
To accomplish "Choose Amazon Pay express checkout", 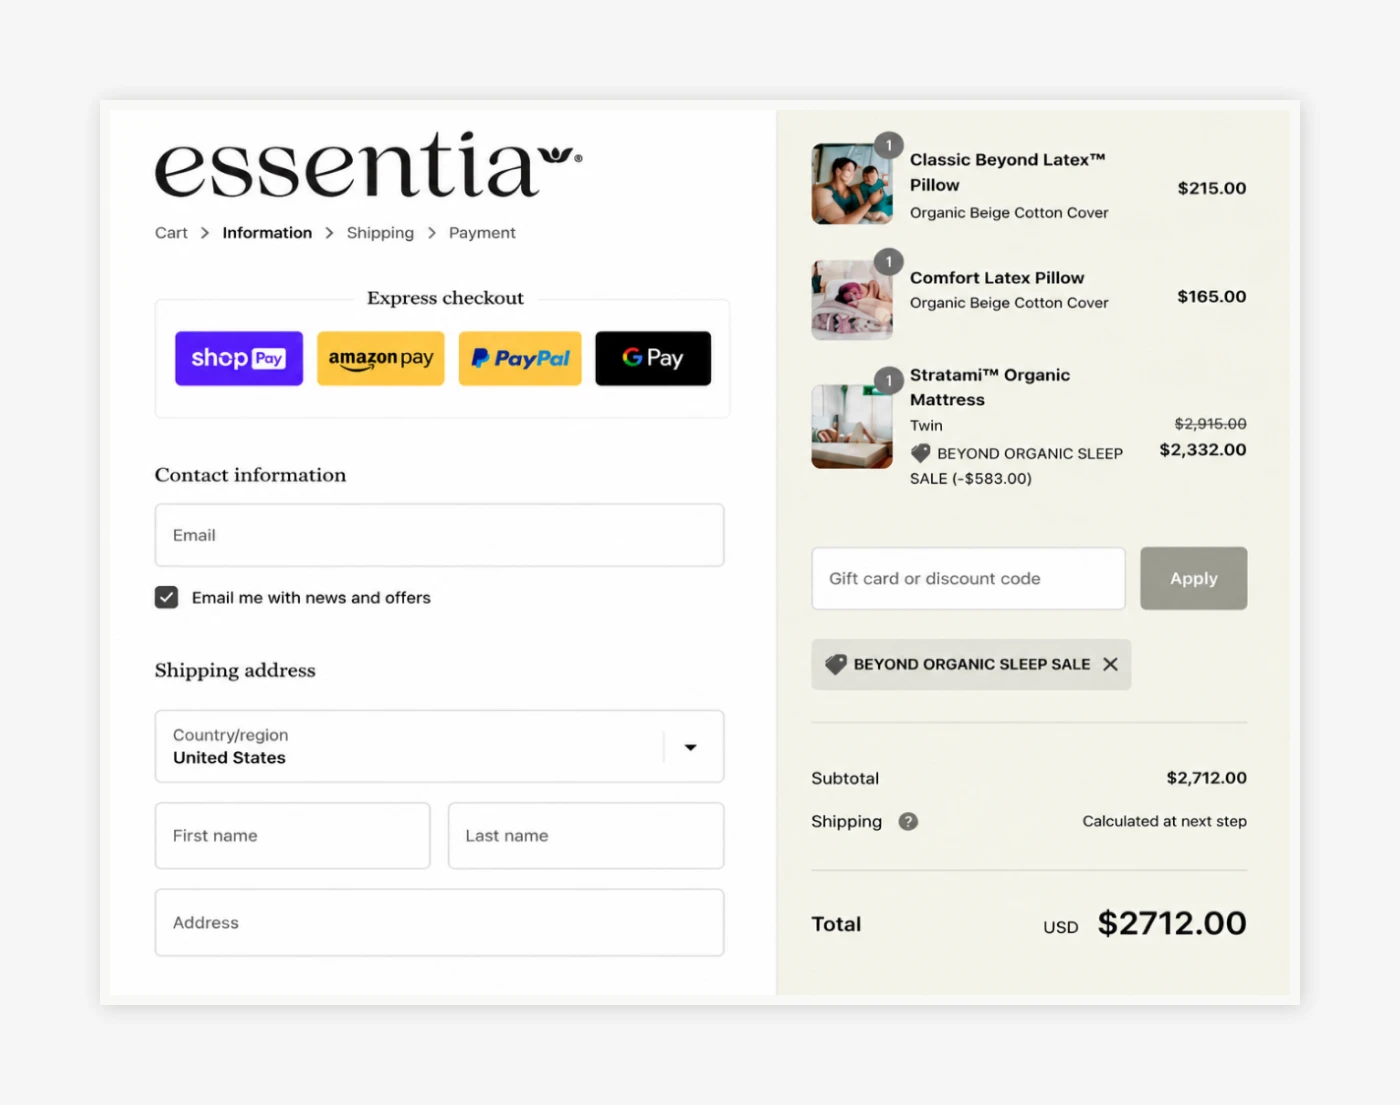I will point(381,358).
